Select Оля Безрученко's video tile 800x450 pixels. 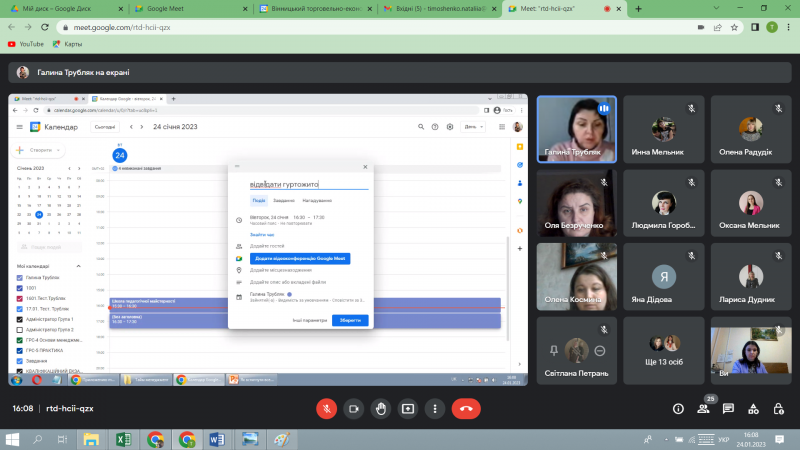[577, 203]
